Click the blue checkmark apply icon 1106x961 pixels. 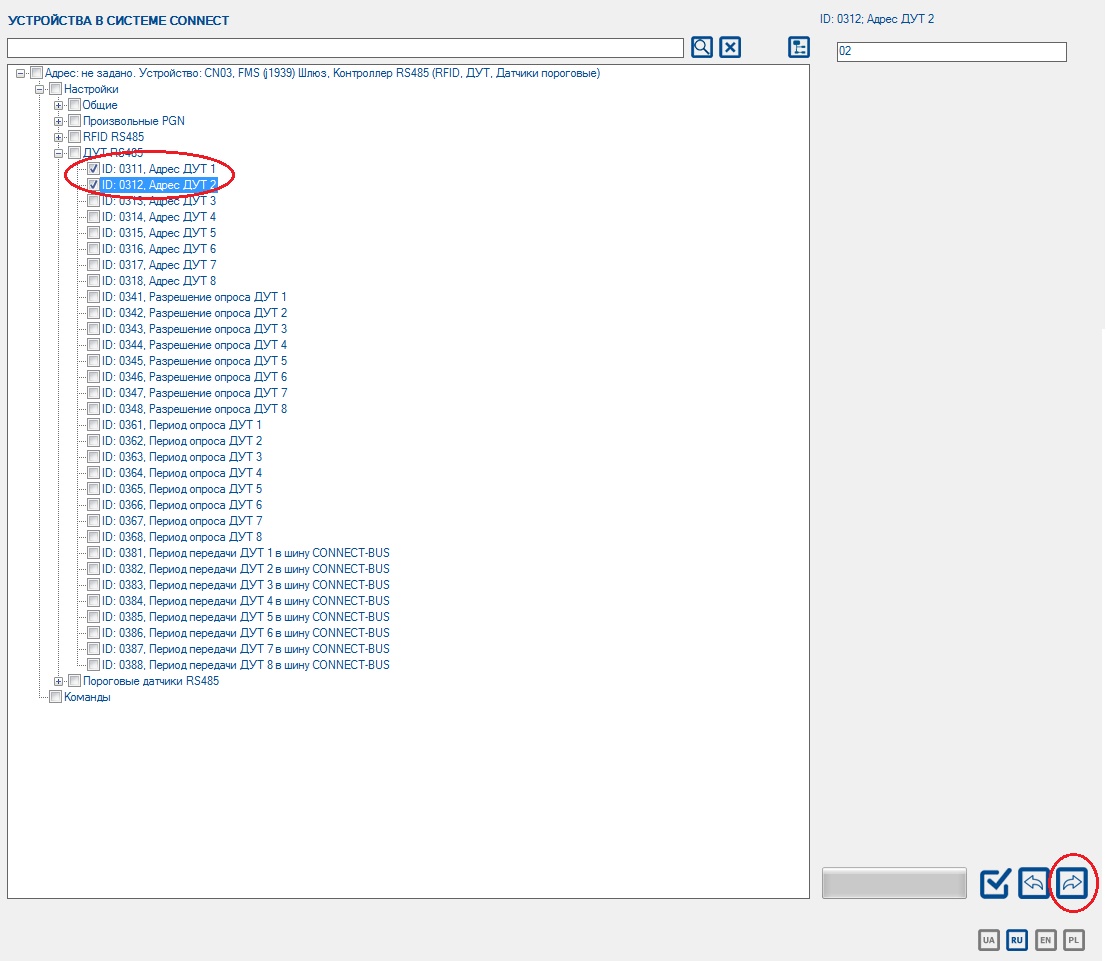pos(995,883)
